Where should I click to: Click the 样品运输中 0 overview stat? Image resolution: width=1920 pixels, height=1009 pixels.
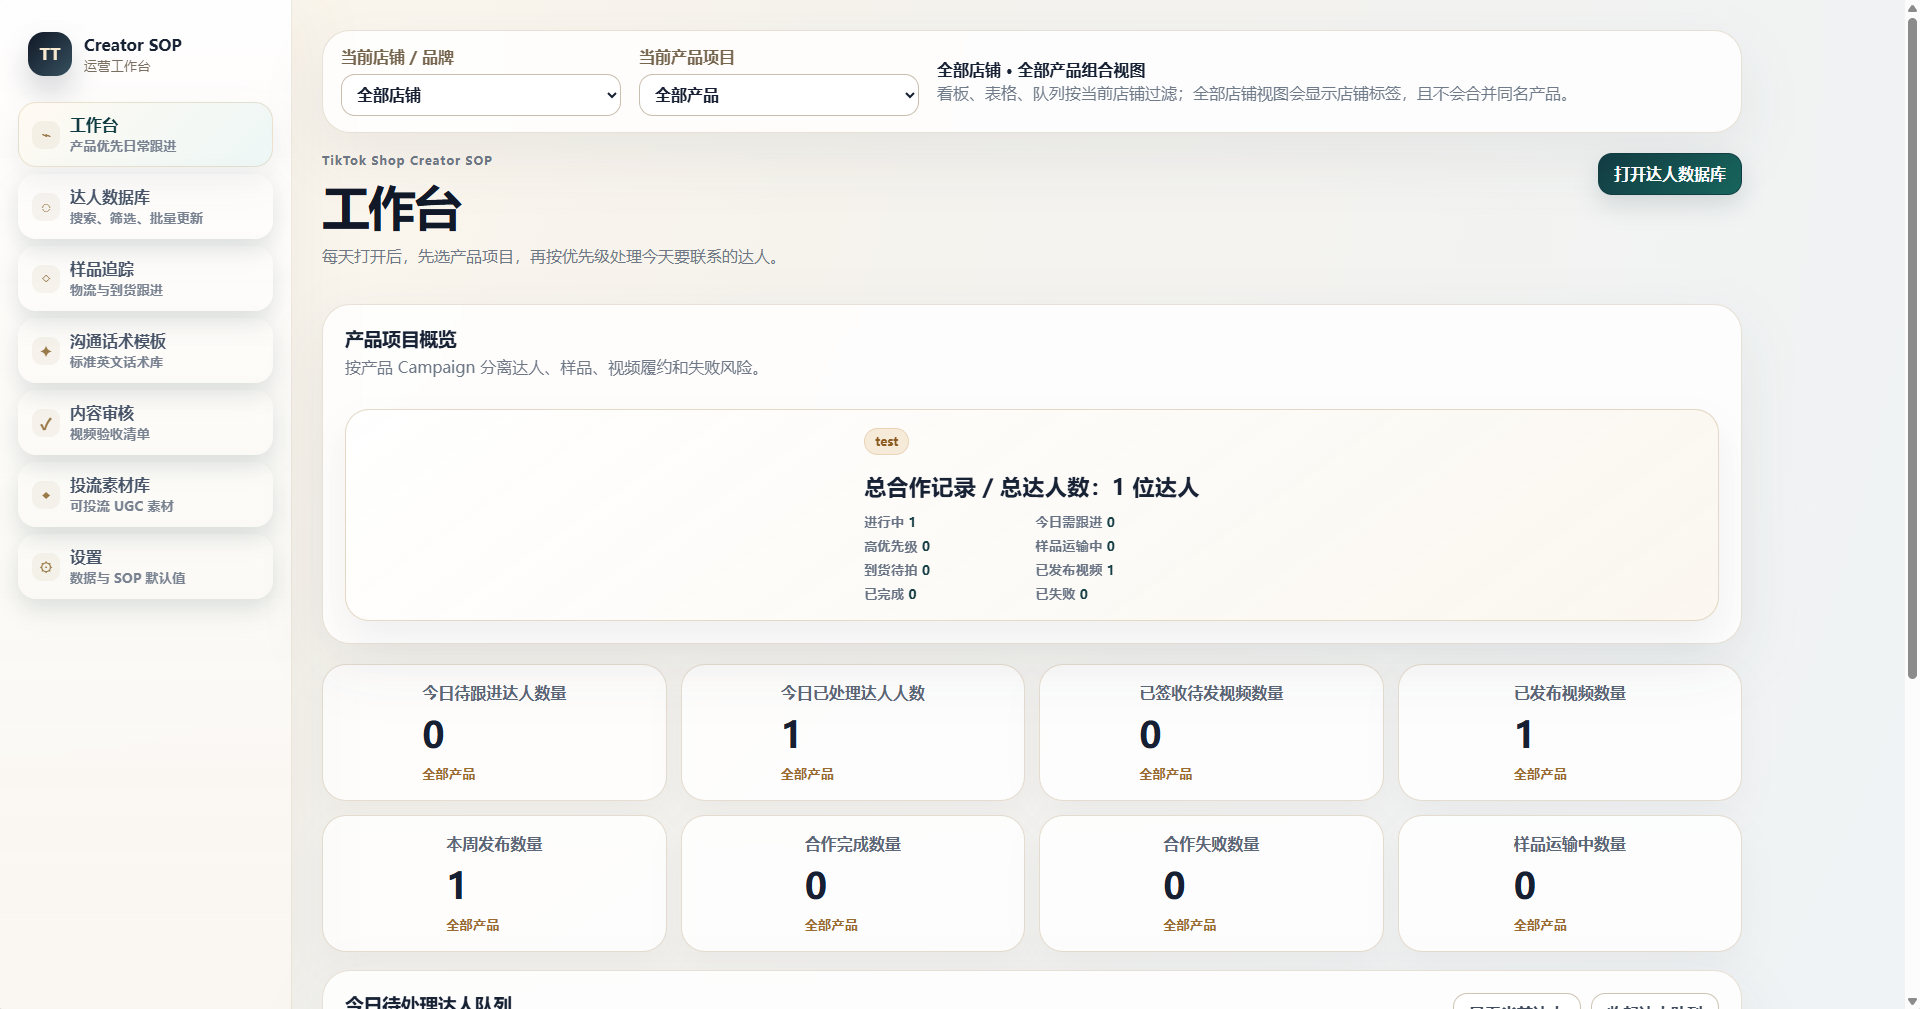(x=1075, y=546)
